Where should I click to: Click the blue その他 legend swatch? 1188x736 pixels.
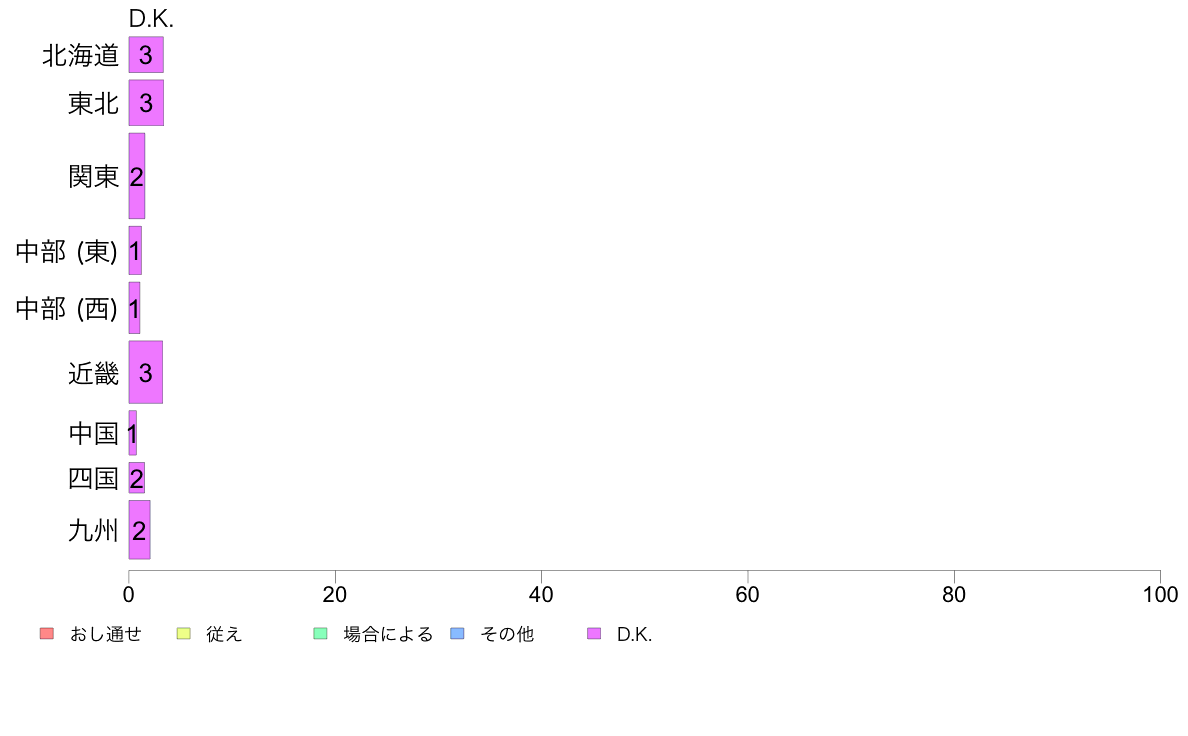point(457,634)
